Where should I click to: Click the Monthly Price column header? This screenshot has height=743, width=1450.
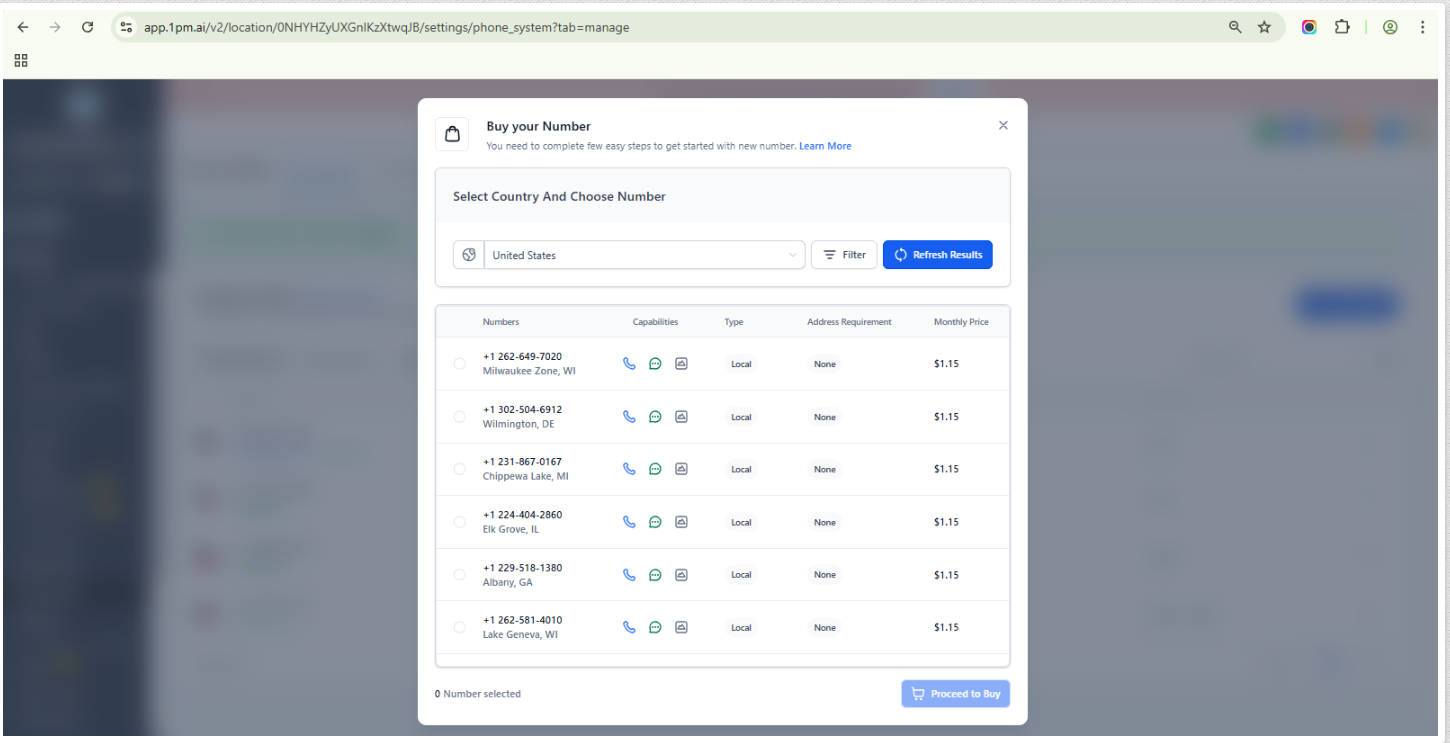coord(961,322)
